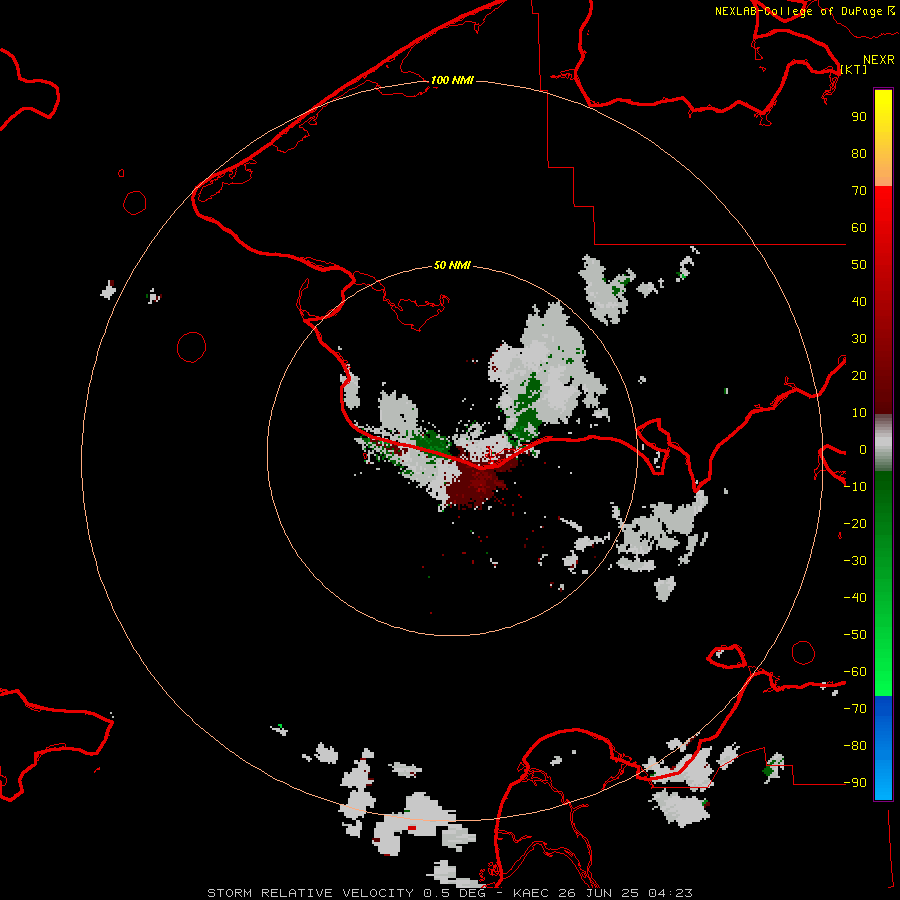Image resolution: width=900 pixels, height=900 pixels.
Task: Click the 50 NMI range ring label
Action: pos(452,265)
